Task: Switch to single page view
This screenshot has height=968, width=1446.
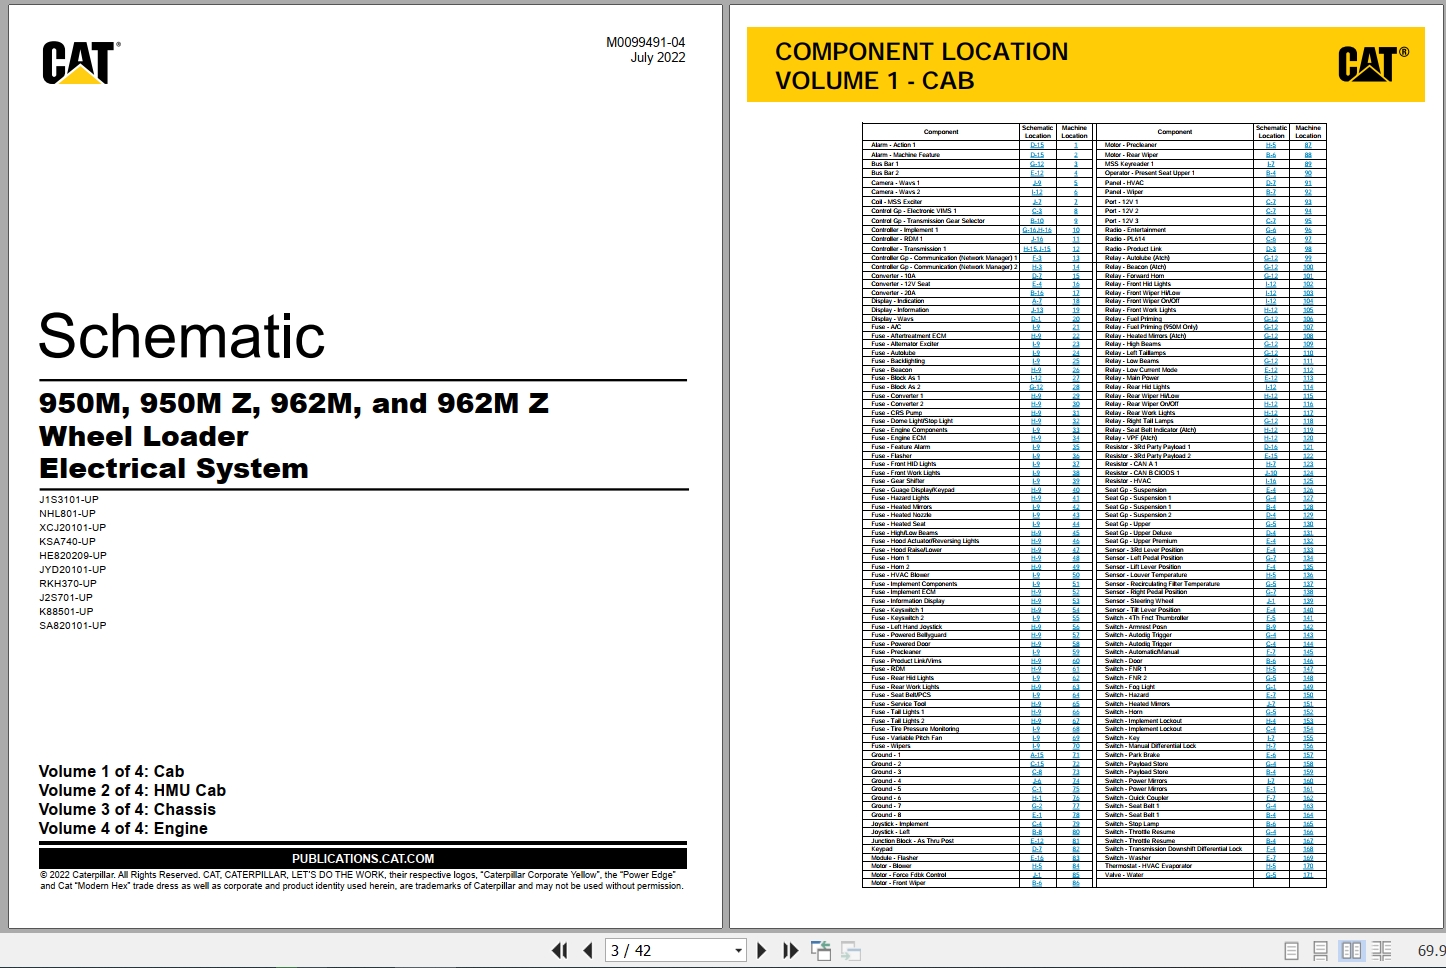Action: pos(1292,951)
